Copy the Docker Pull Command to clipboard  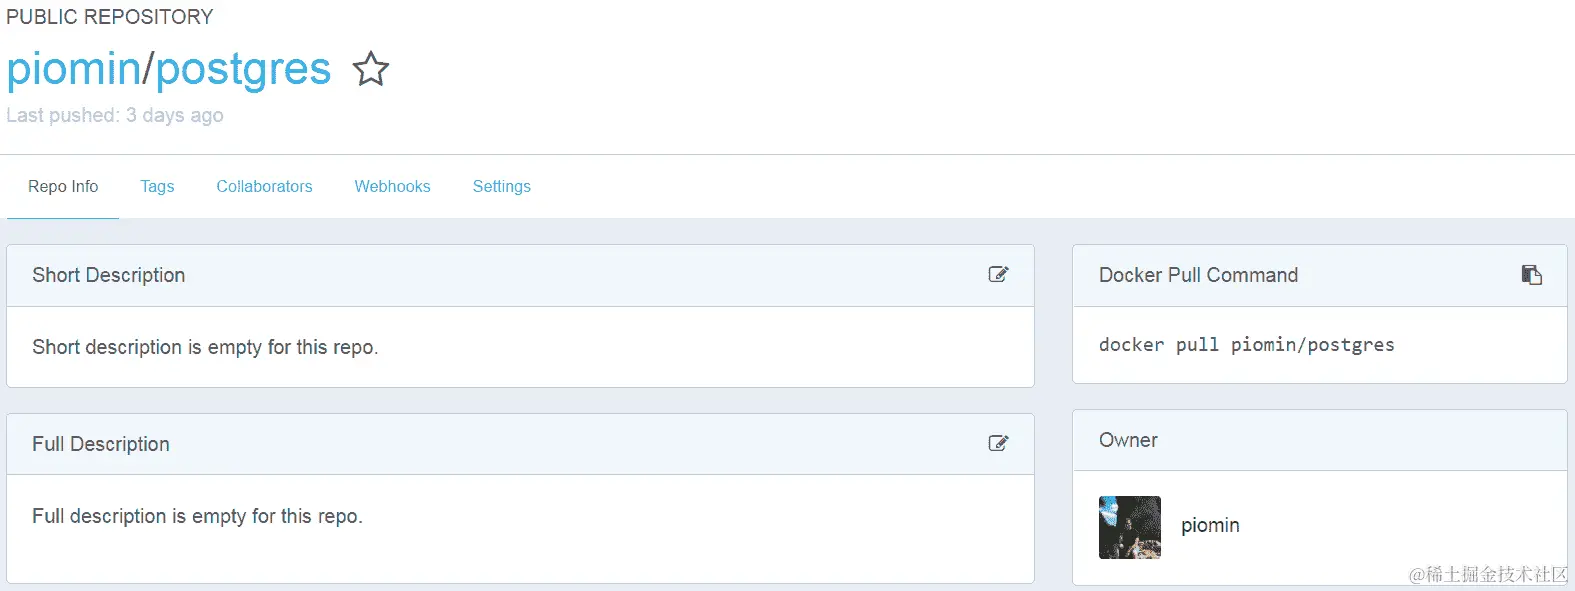click(1531, 274)
